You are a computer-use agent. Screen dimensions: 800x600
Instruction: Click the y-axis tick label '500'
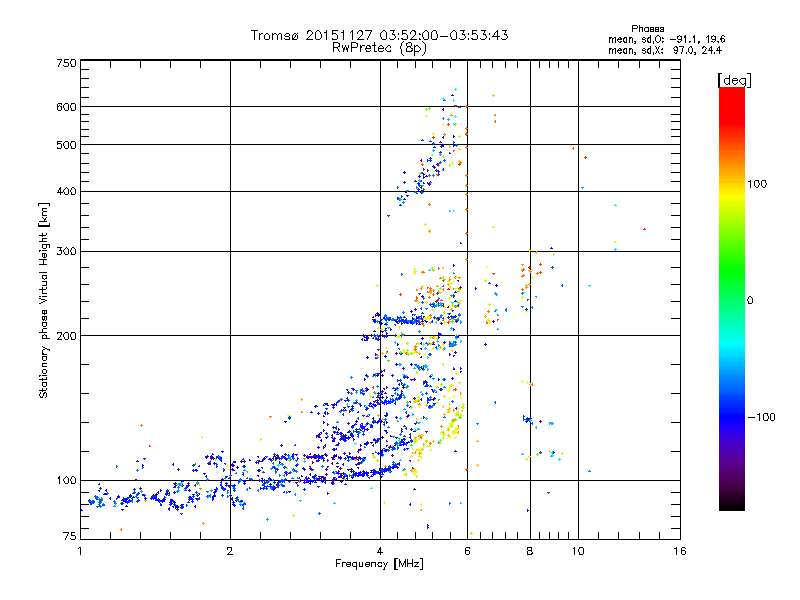(x=66, y=145)
